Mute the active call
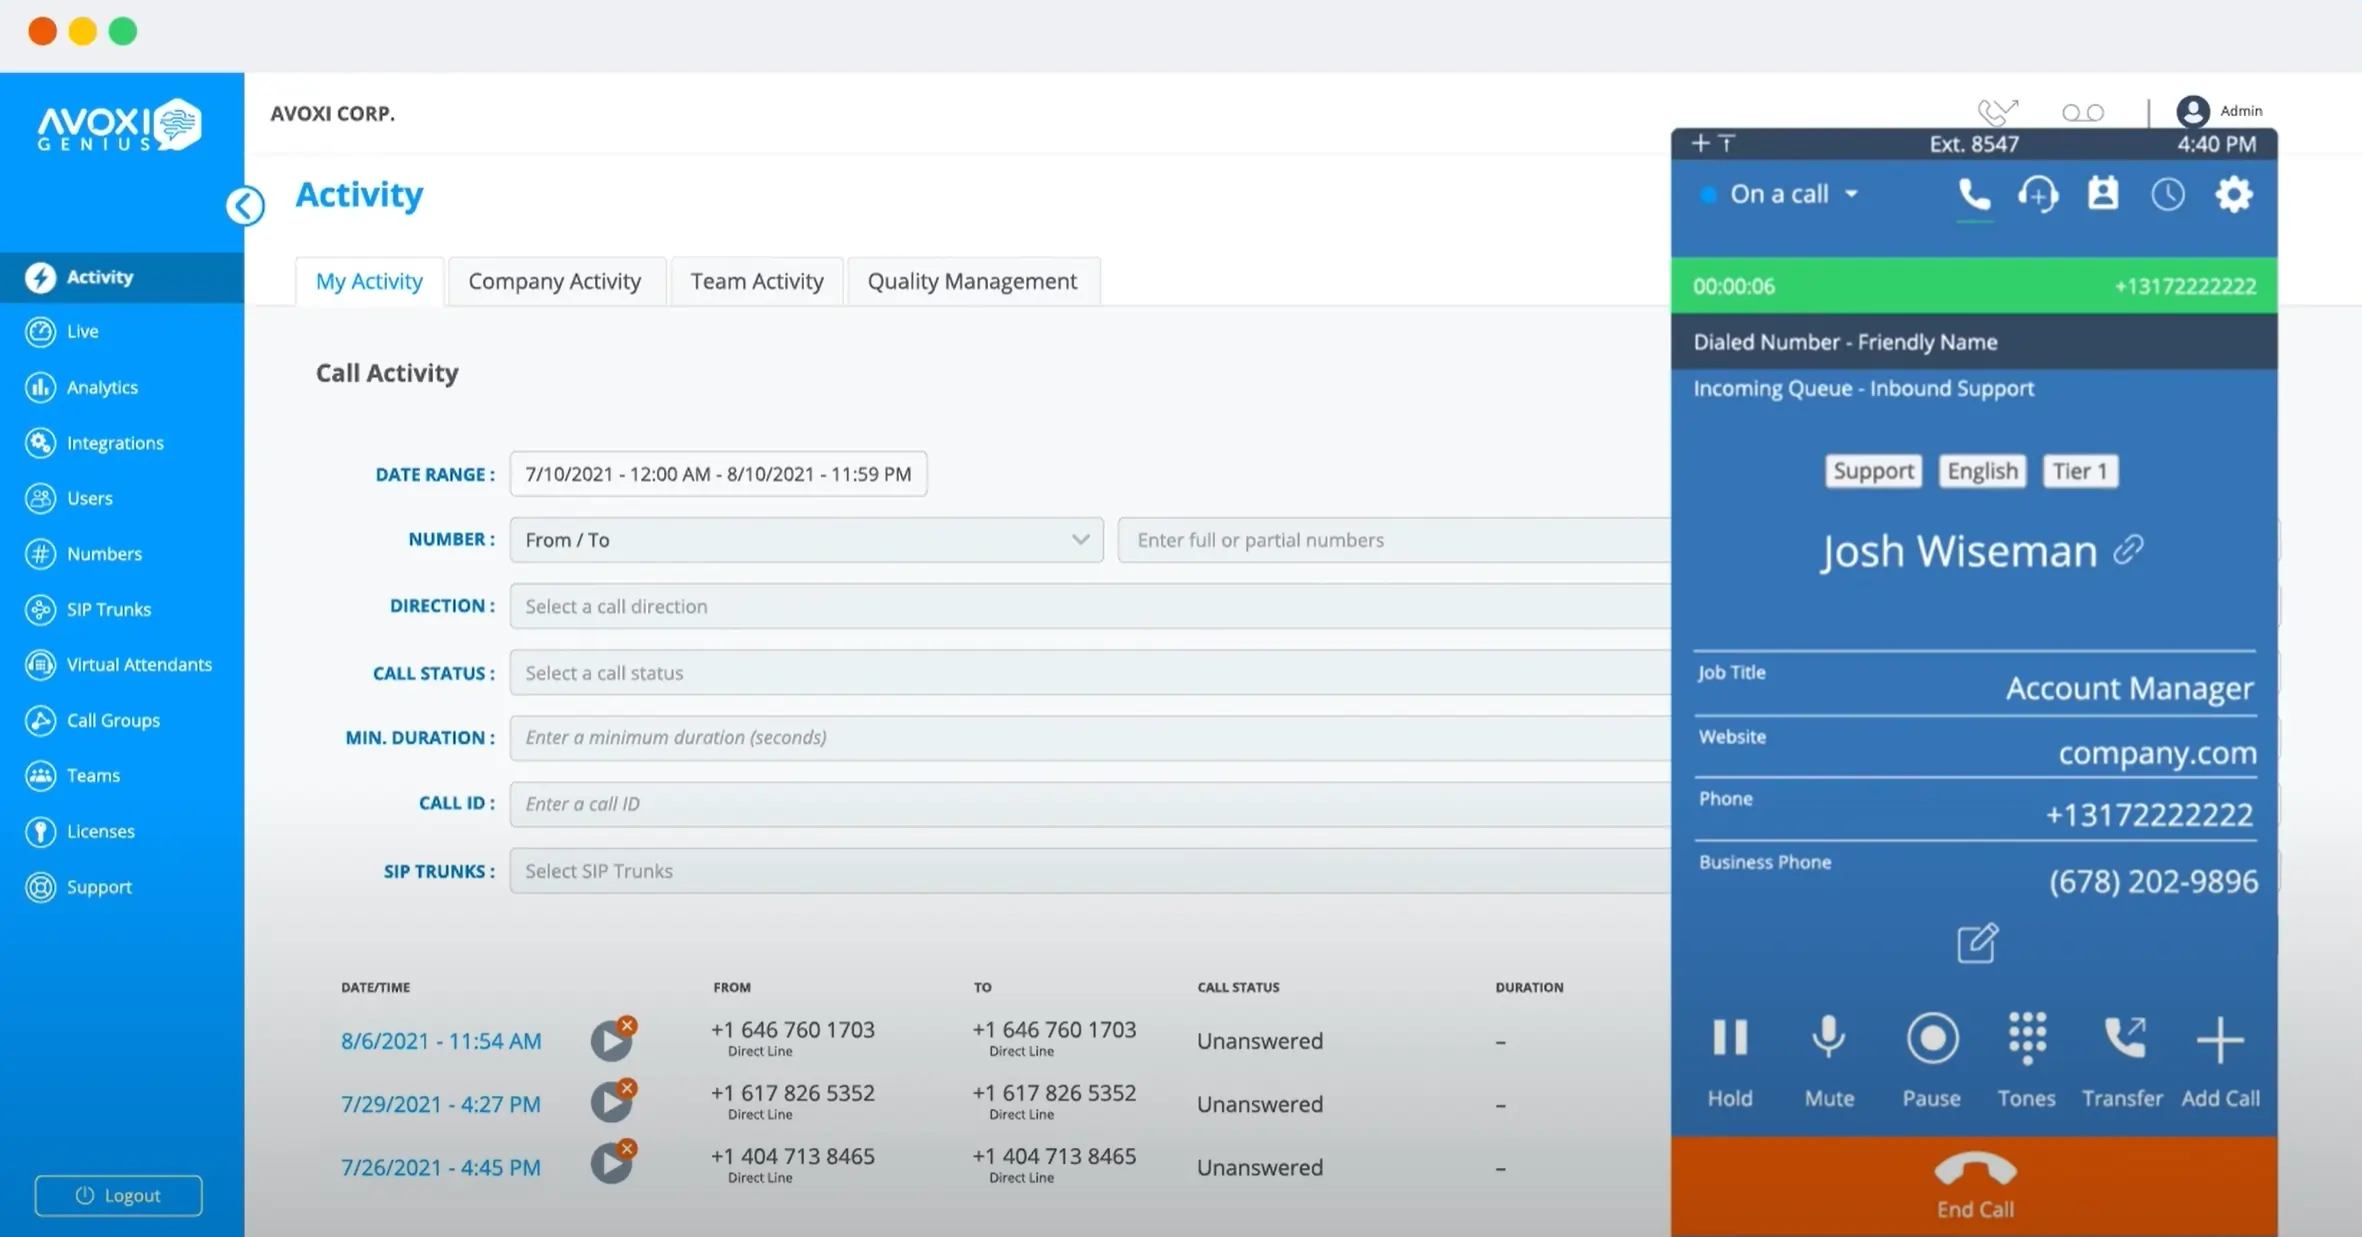The height and width of the screenshot is (1237, 2362). point(1828,1038)
